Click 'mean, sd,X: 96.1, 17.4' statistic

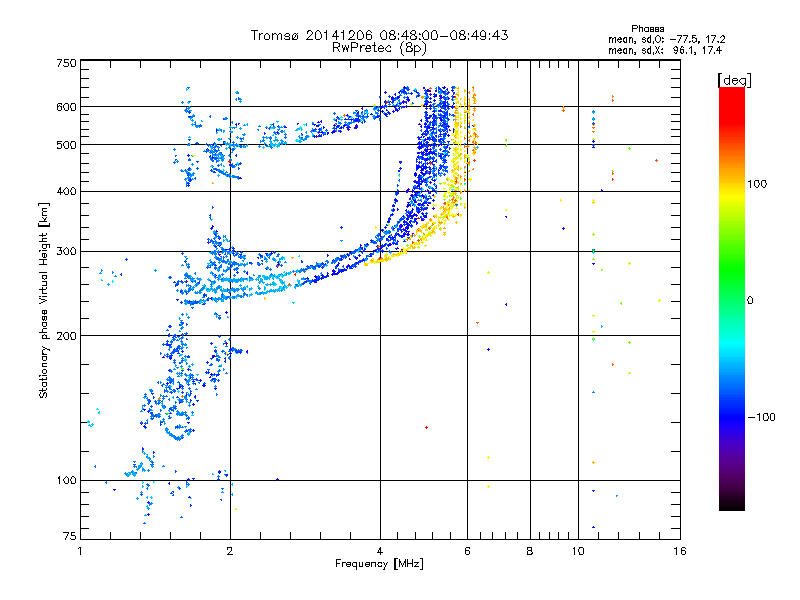(665, 50)
